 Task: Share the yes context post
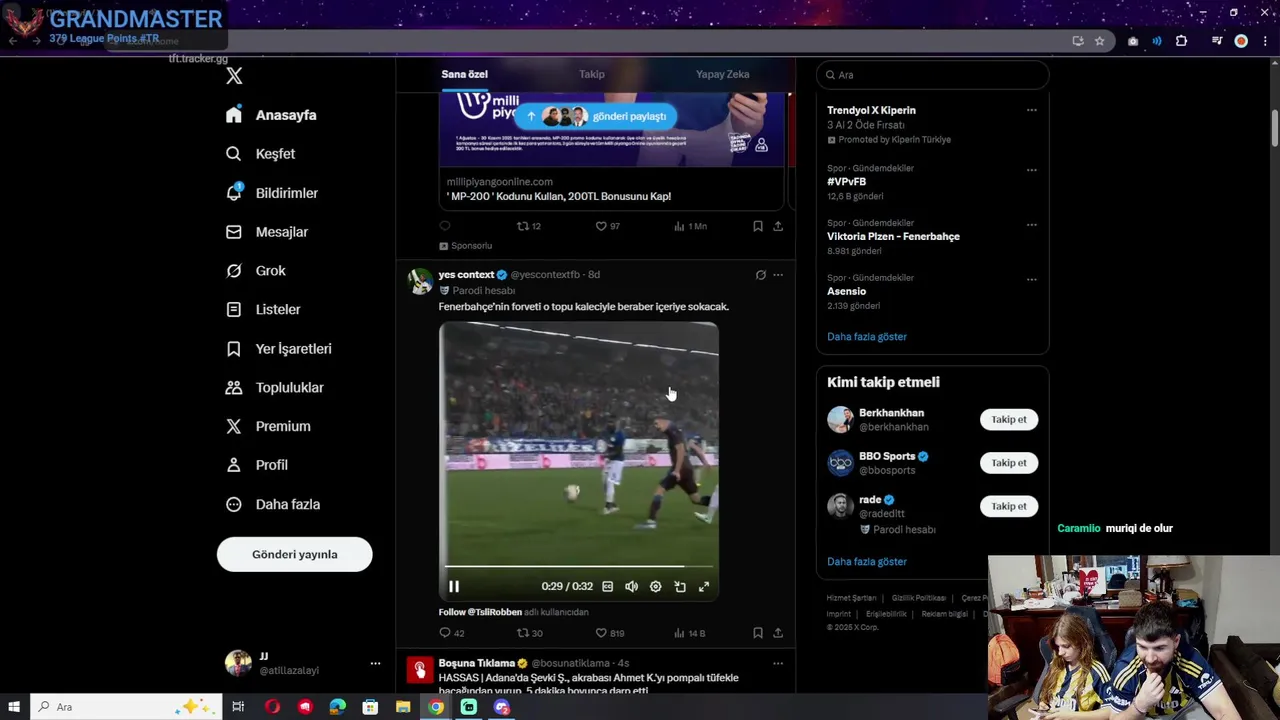pyautogui.click(x=778, y=633)
